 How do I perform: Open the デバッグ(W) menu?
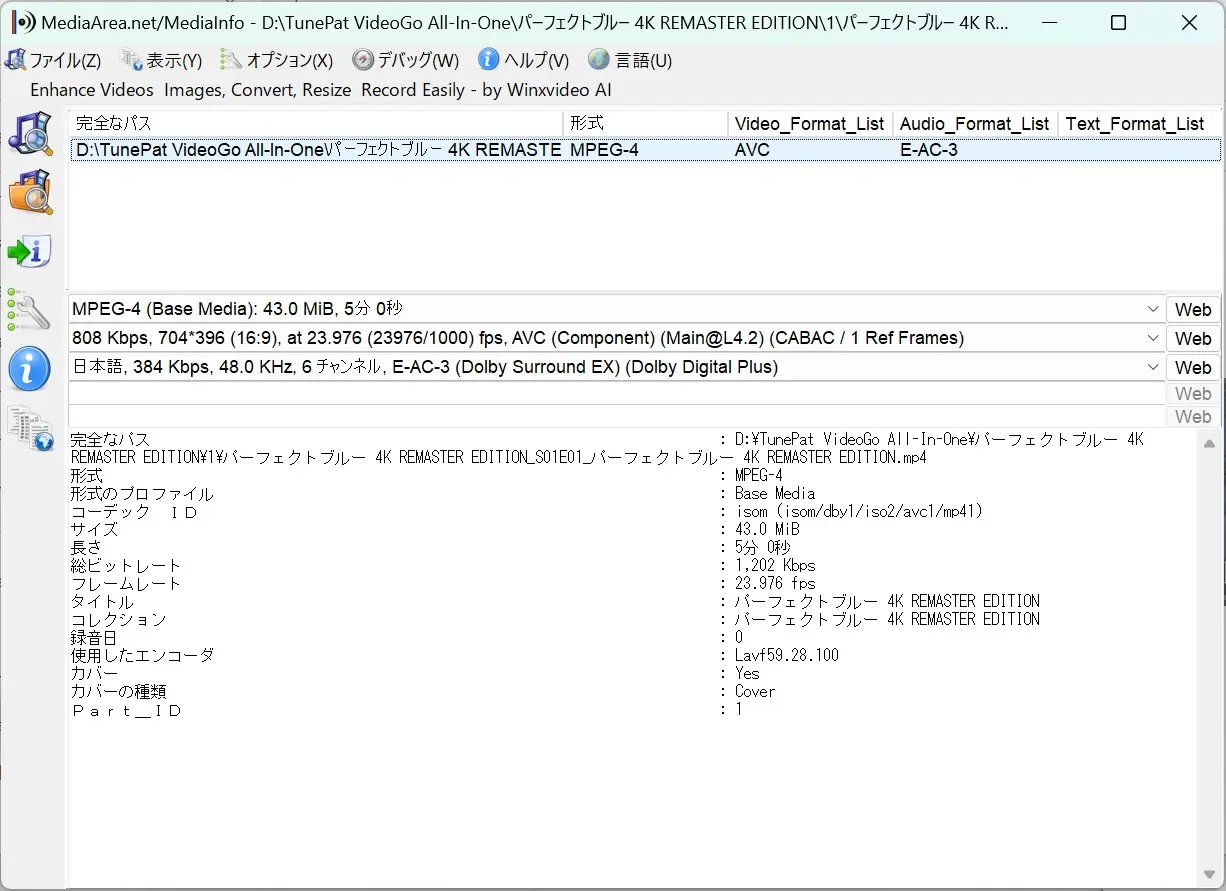click(x=406, y=60)
